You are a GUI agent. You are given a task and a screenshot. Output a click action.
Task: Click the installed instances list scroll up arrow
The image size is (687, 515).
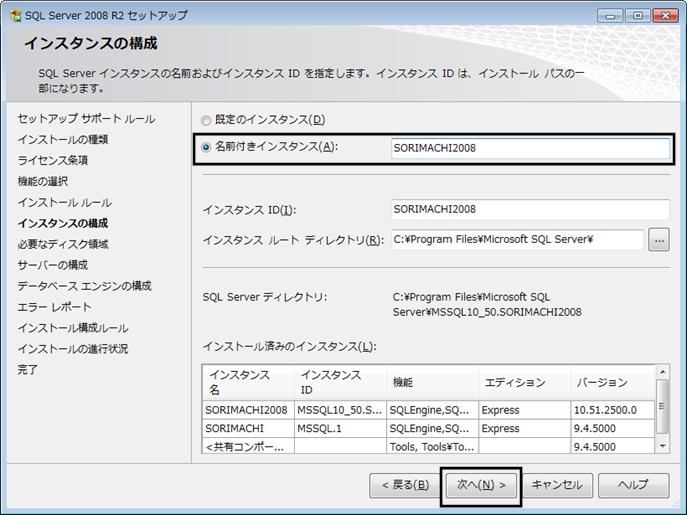pyautogui.click(x=662, y=372)
